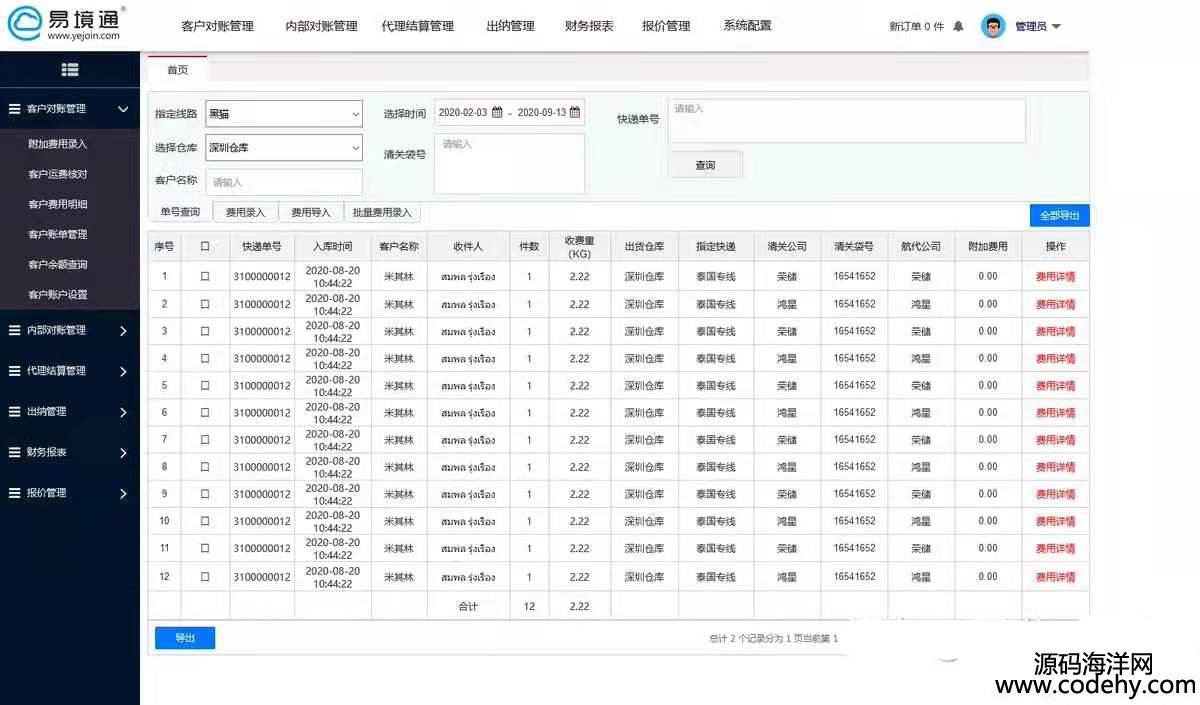Open 费用详情 for row 12
Screen dimensions: 1200x705
pos(1055,576)
